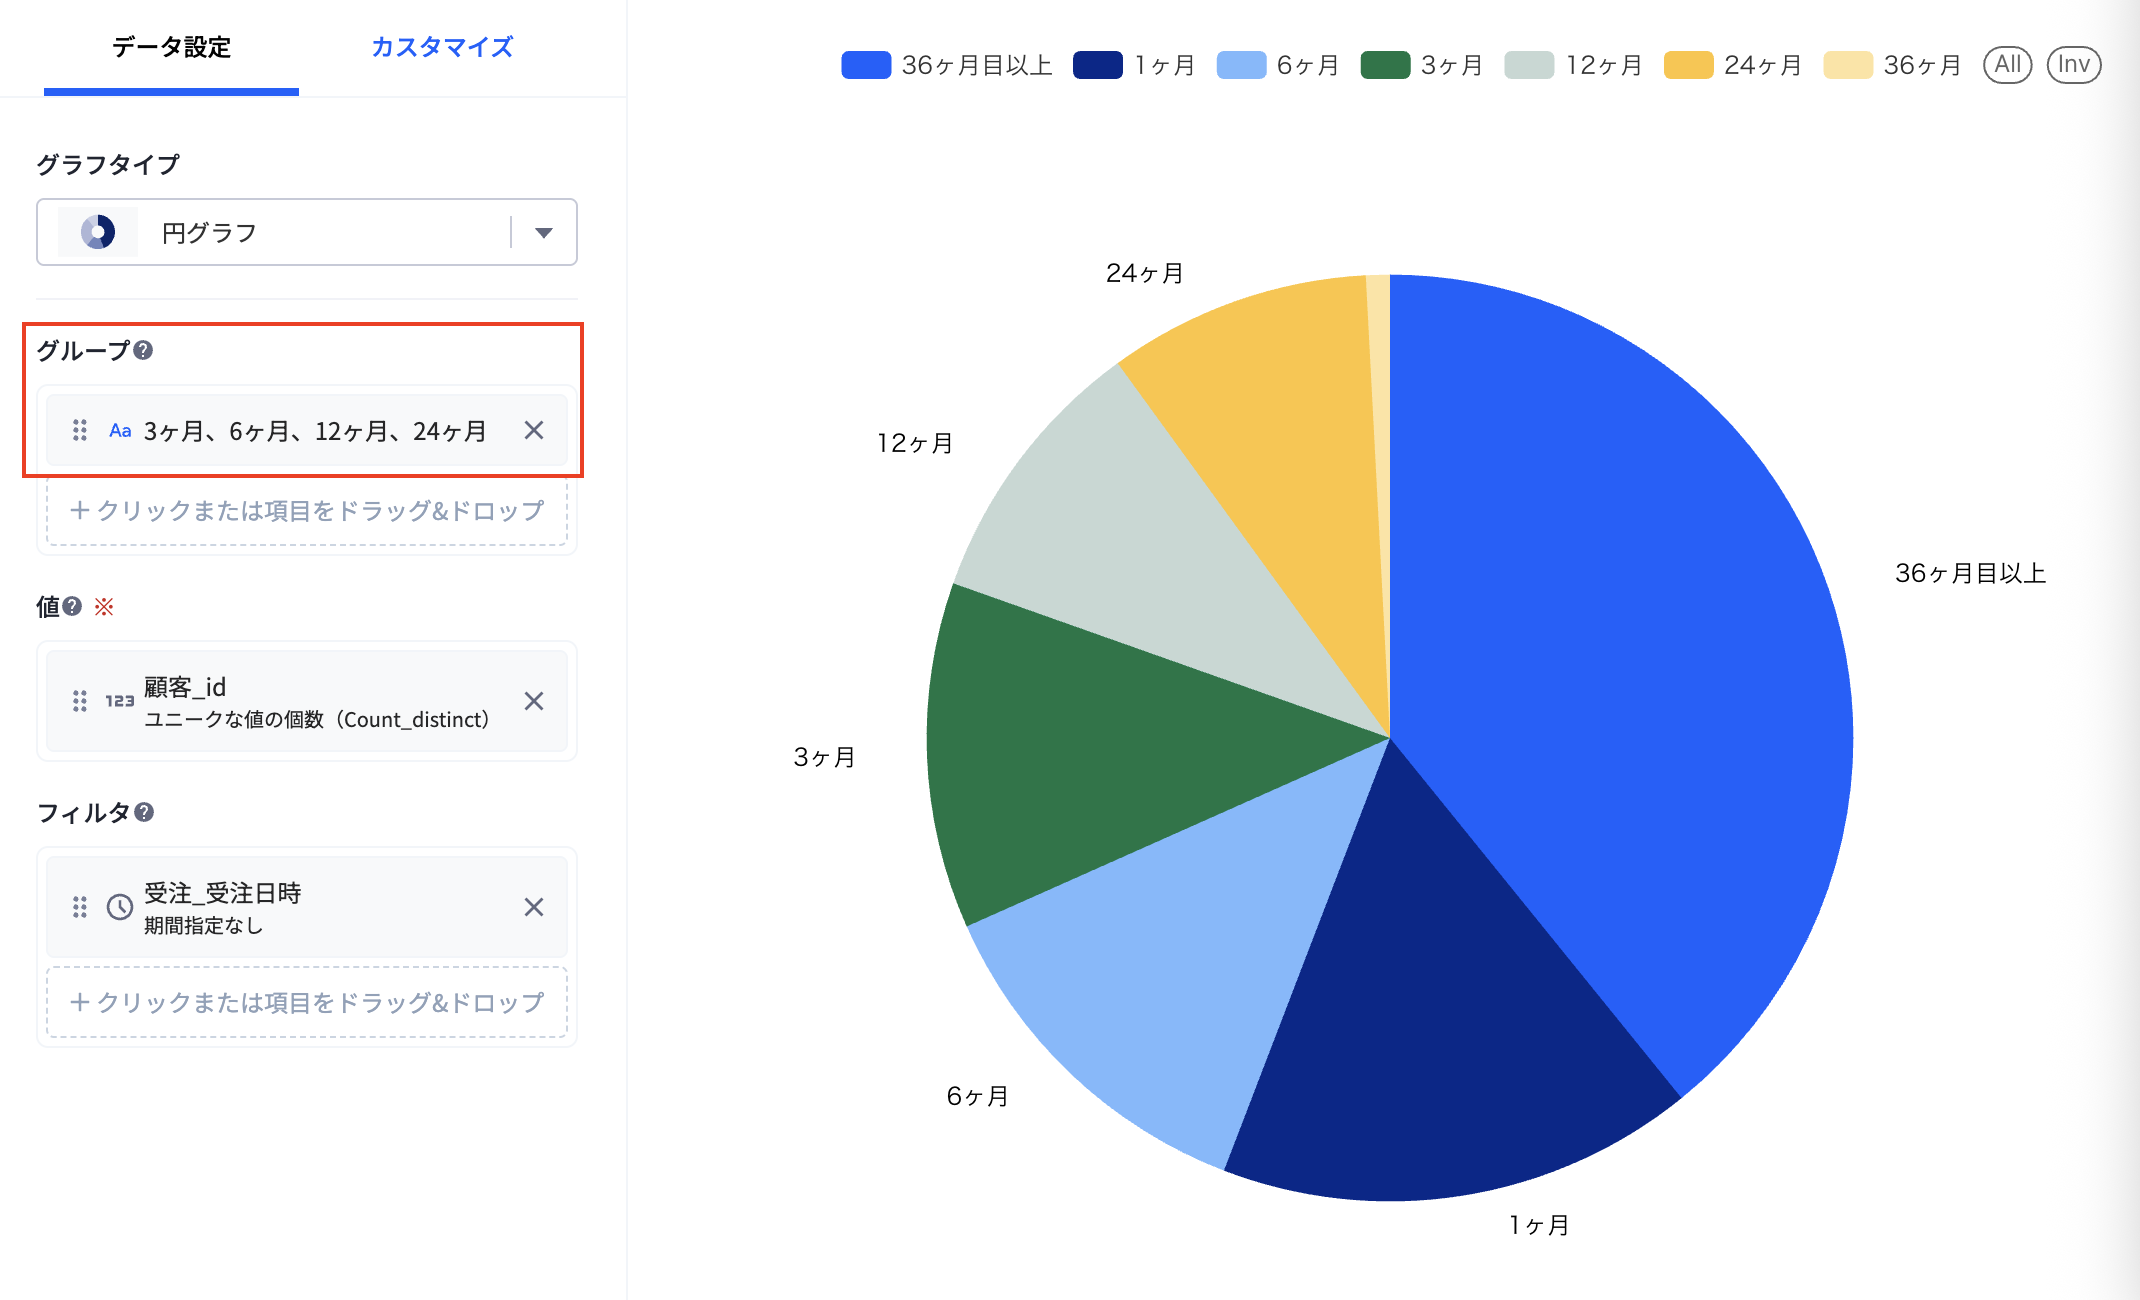Click the 24ヶ月 yellow legend swatch
This screenshot has height=1300, width=2140.
[1689, 65]
